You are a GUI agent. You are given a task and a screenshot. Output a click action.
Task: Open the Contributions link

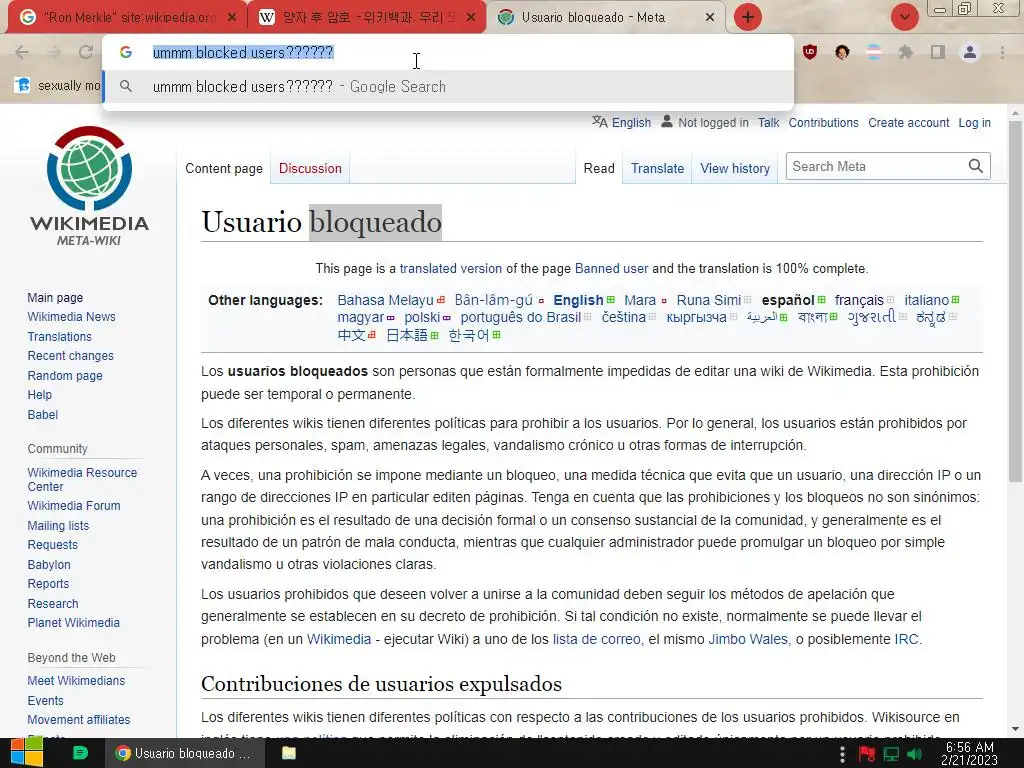(824, 123)
